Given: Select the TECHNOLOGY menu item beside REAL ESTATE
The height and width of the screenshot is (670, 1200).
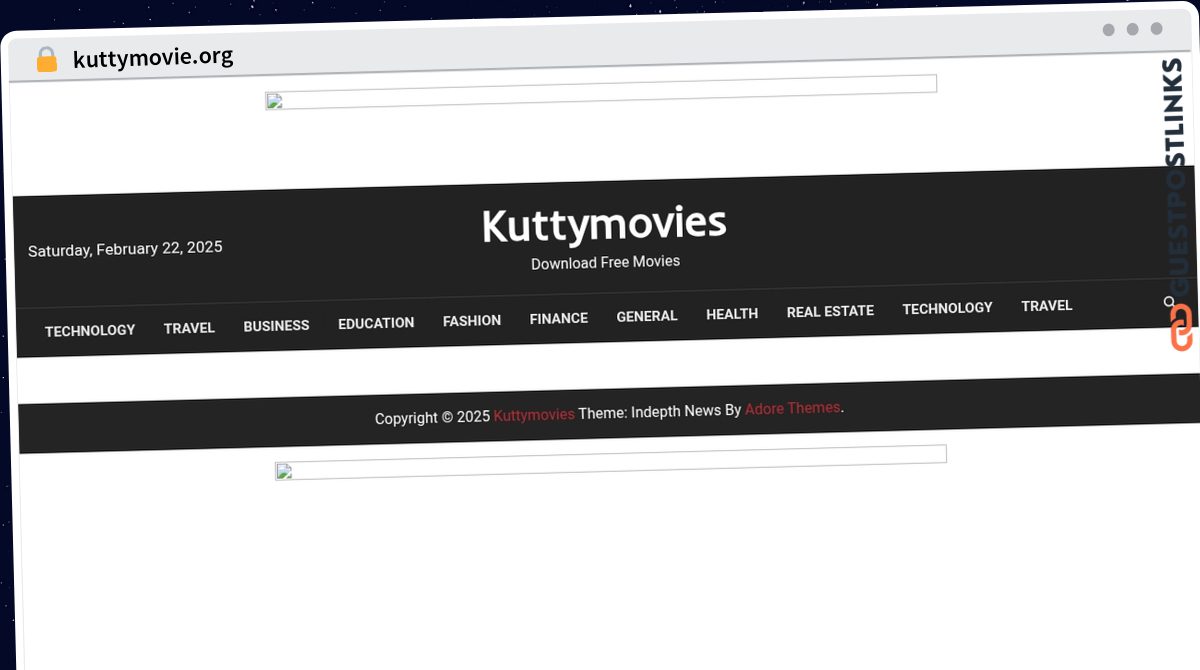Looking at the screenshot, I should click(947, 308).
